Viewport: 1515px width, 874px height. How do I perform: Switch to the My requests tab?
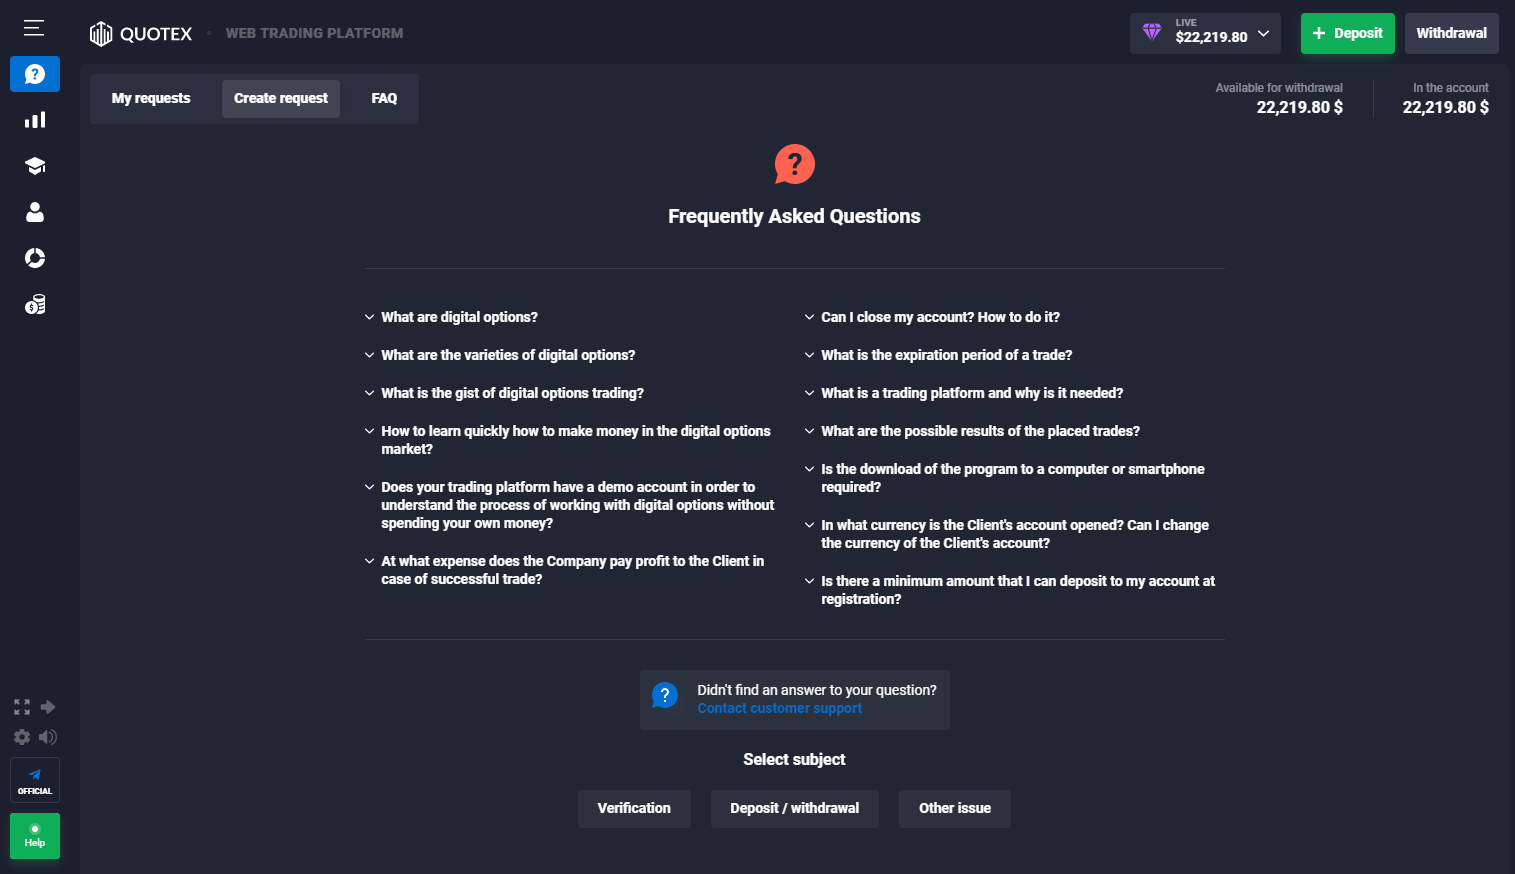(151, 98)
